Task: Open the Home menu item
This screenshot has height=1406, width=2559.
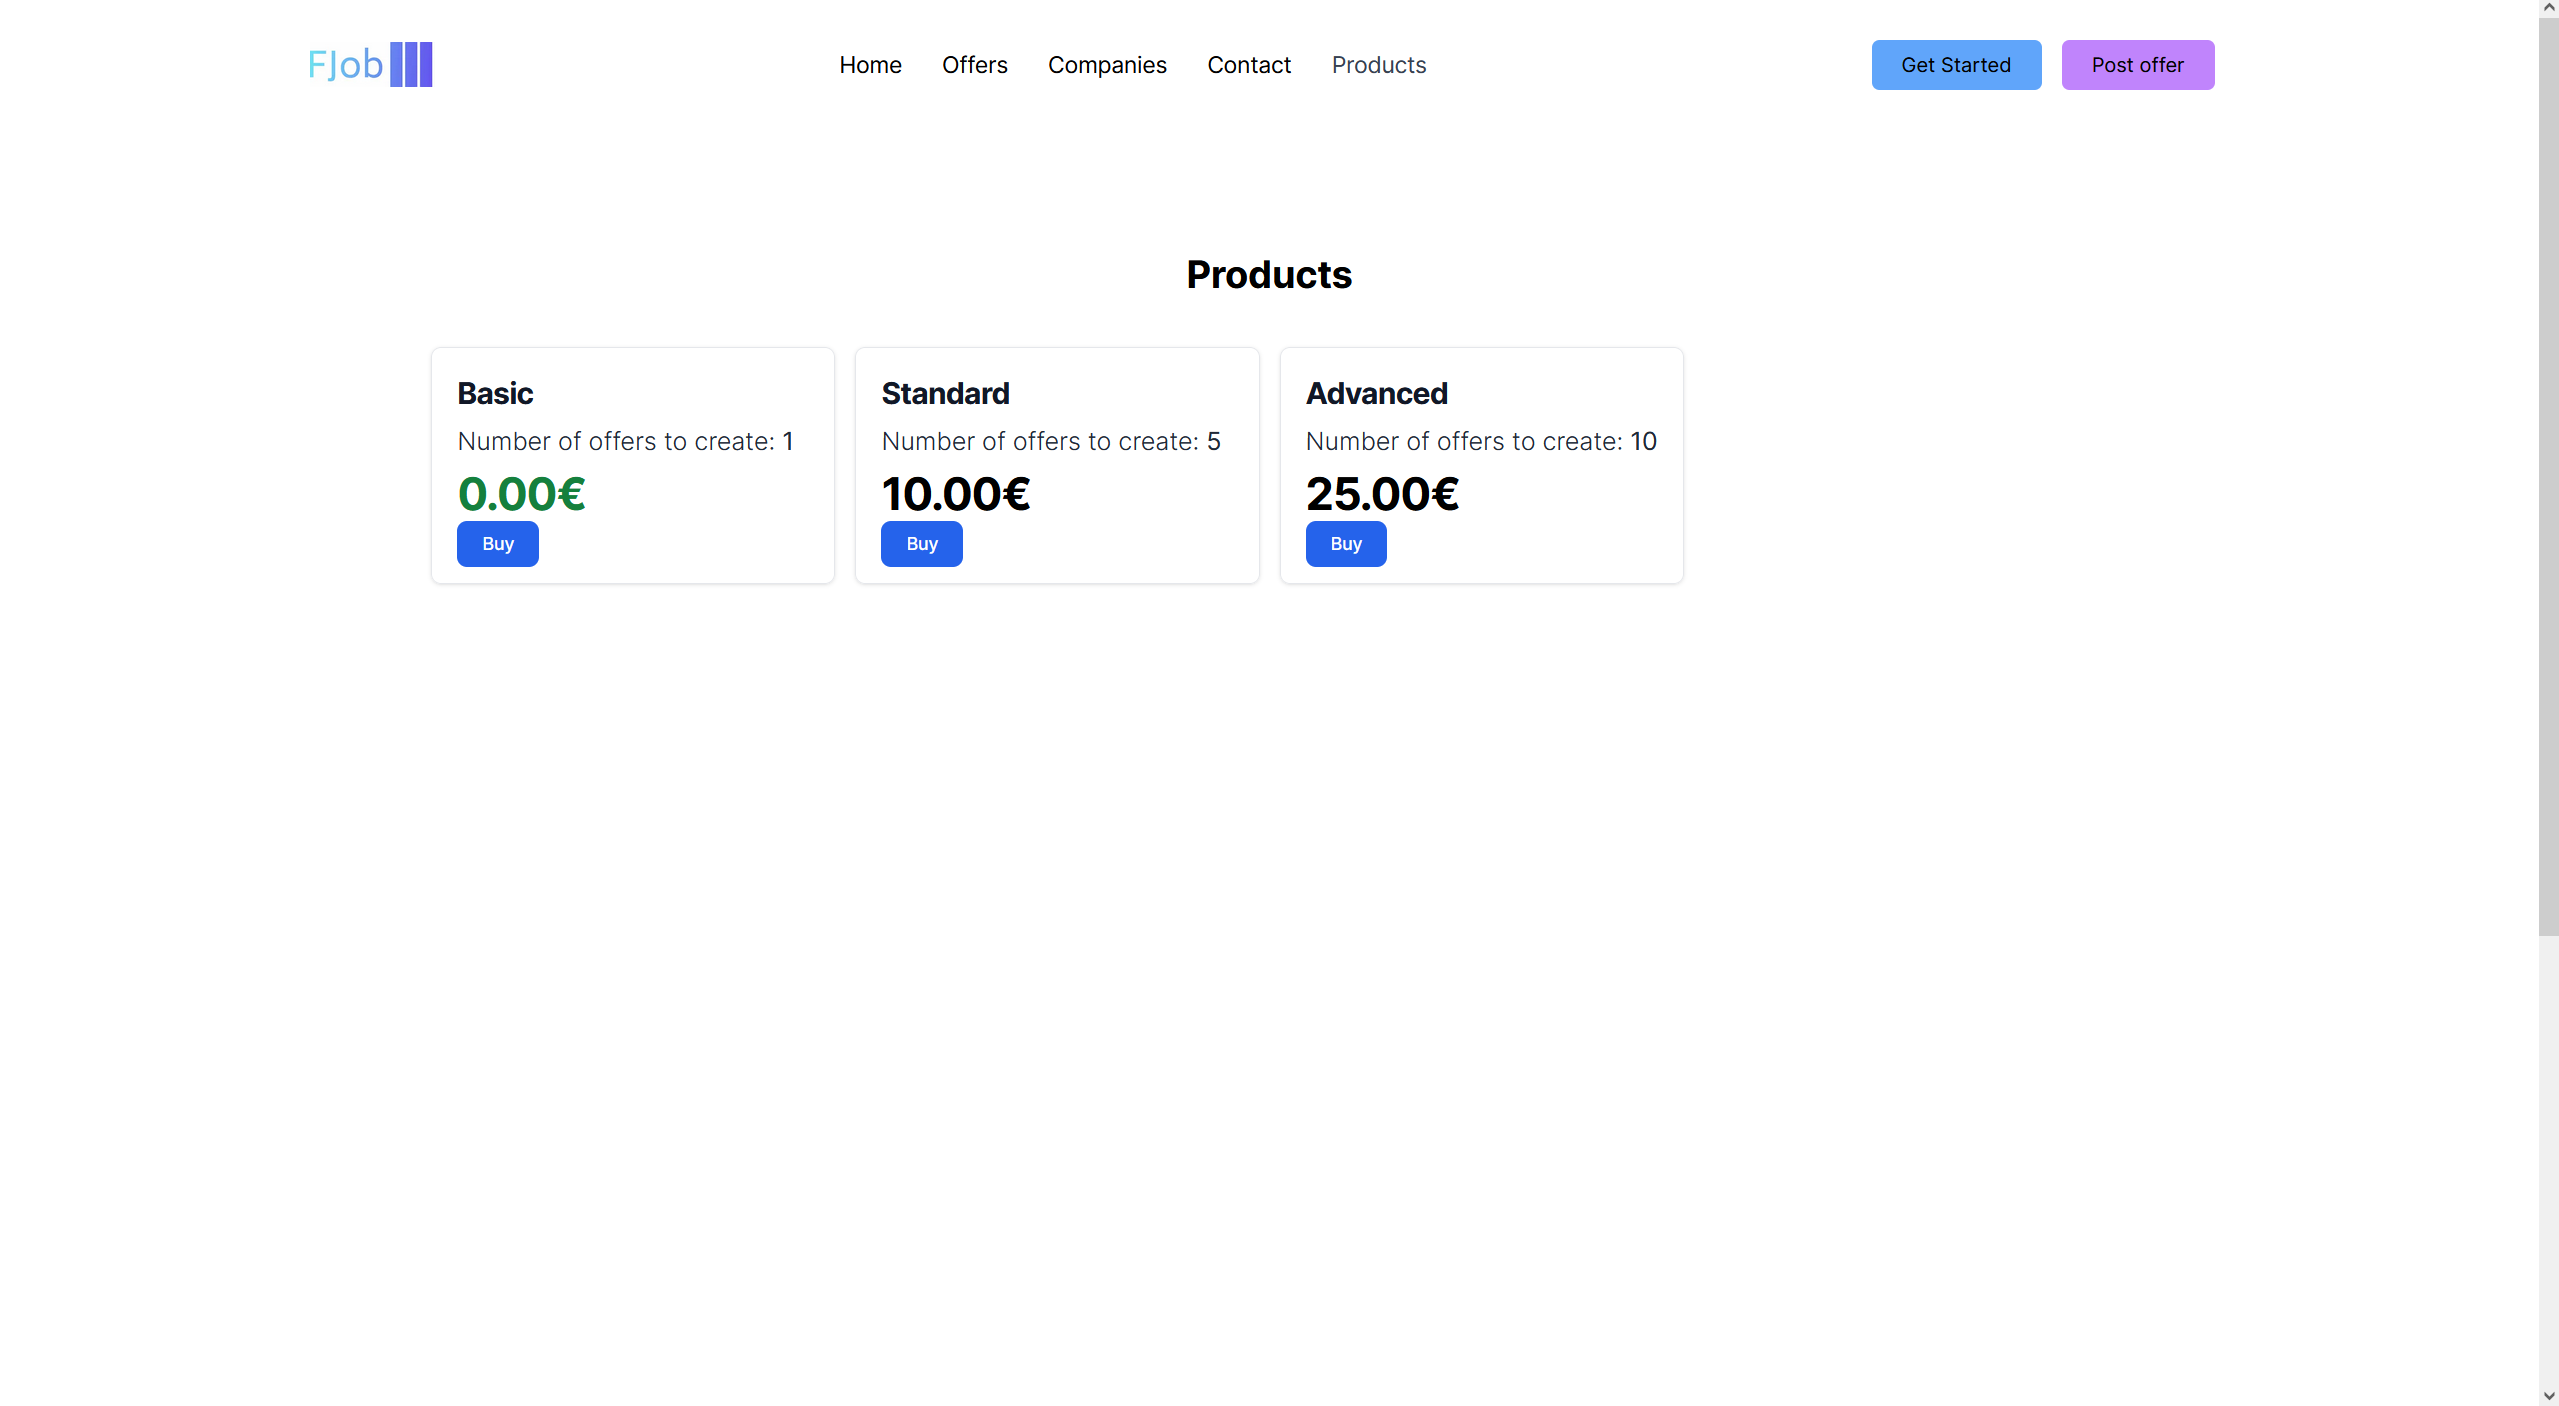Action: click(x=870, y=65)
